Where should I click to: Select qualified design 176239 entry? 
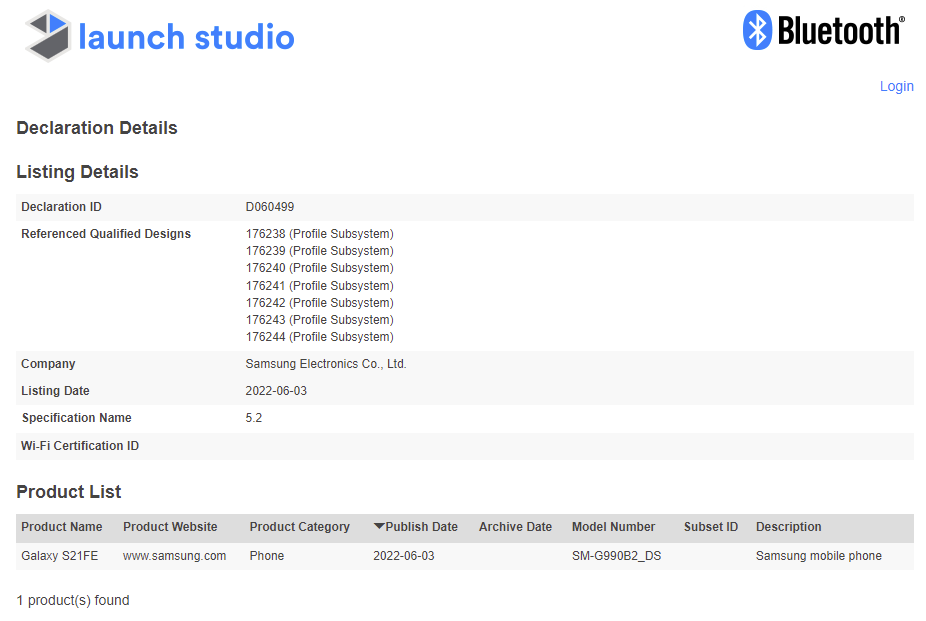click(319, 251)
